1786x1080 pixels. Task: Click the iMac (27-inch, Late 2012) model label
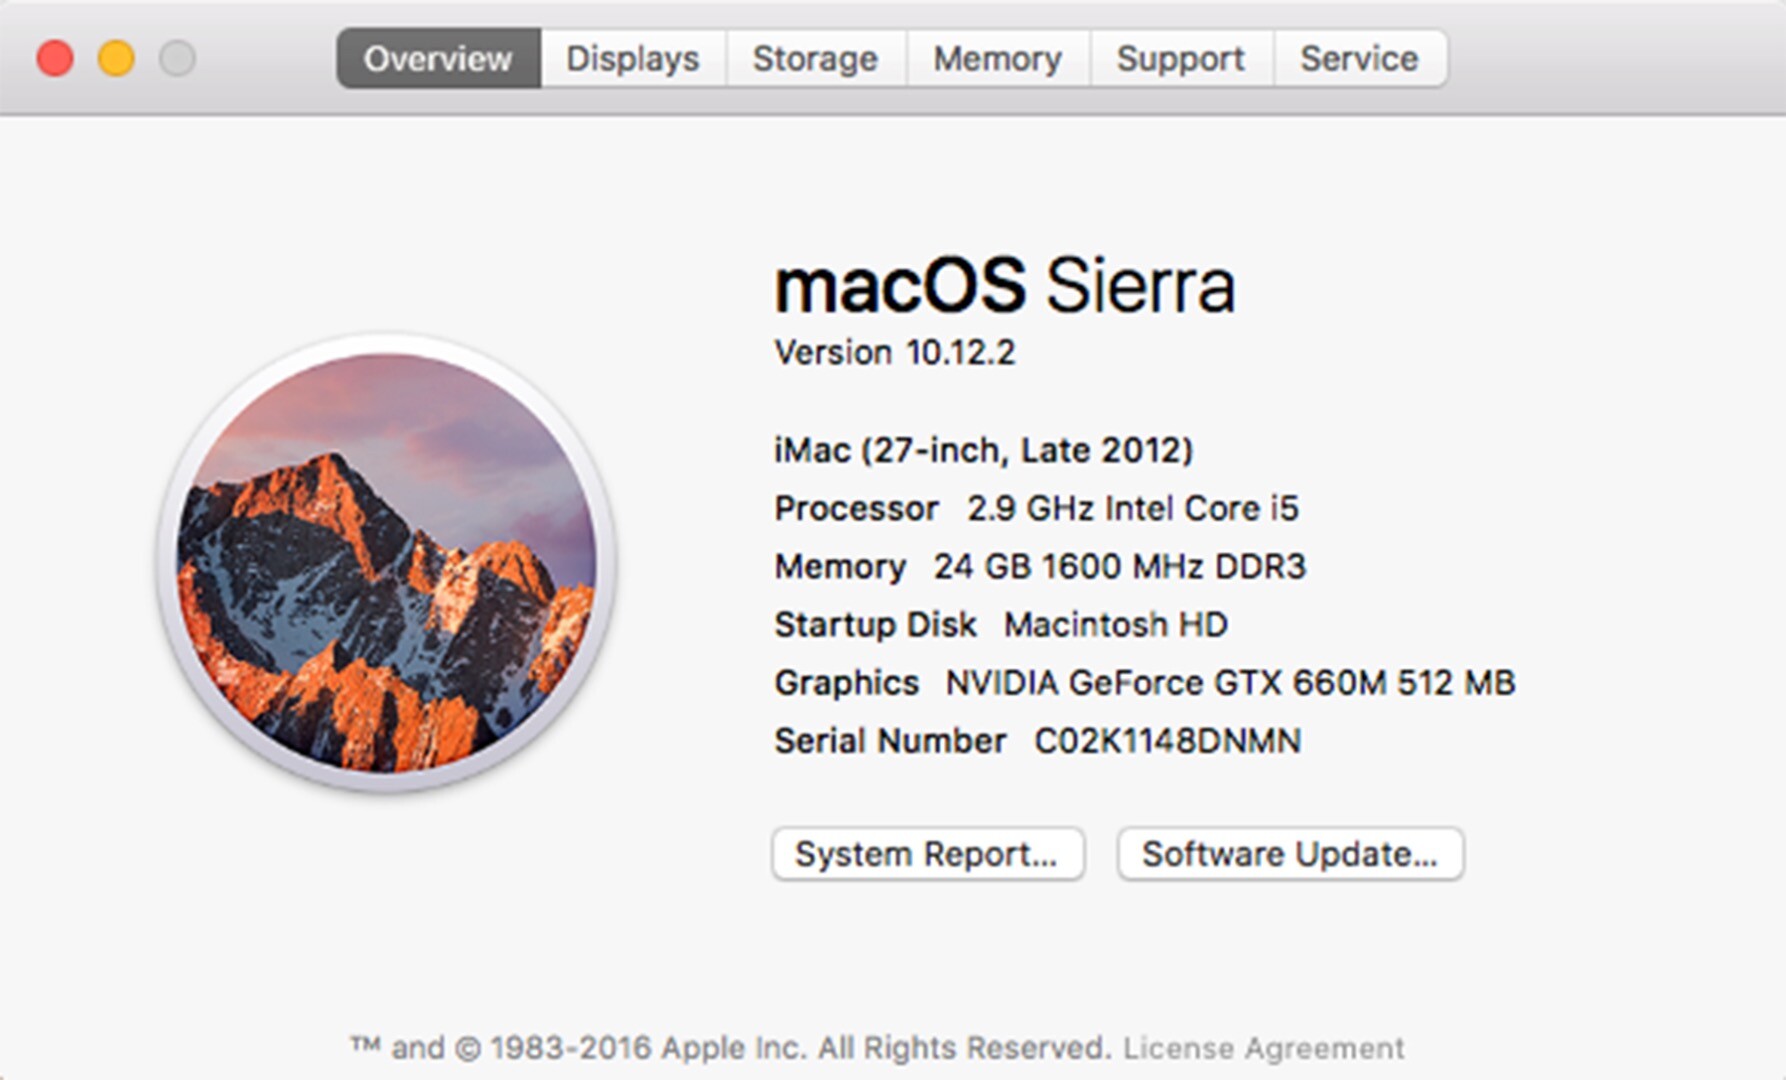click(x=983, y=450)
